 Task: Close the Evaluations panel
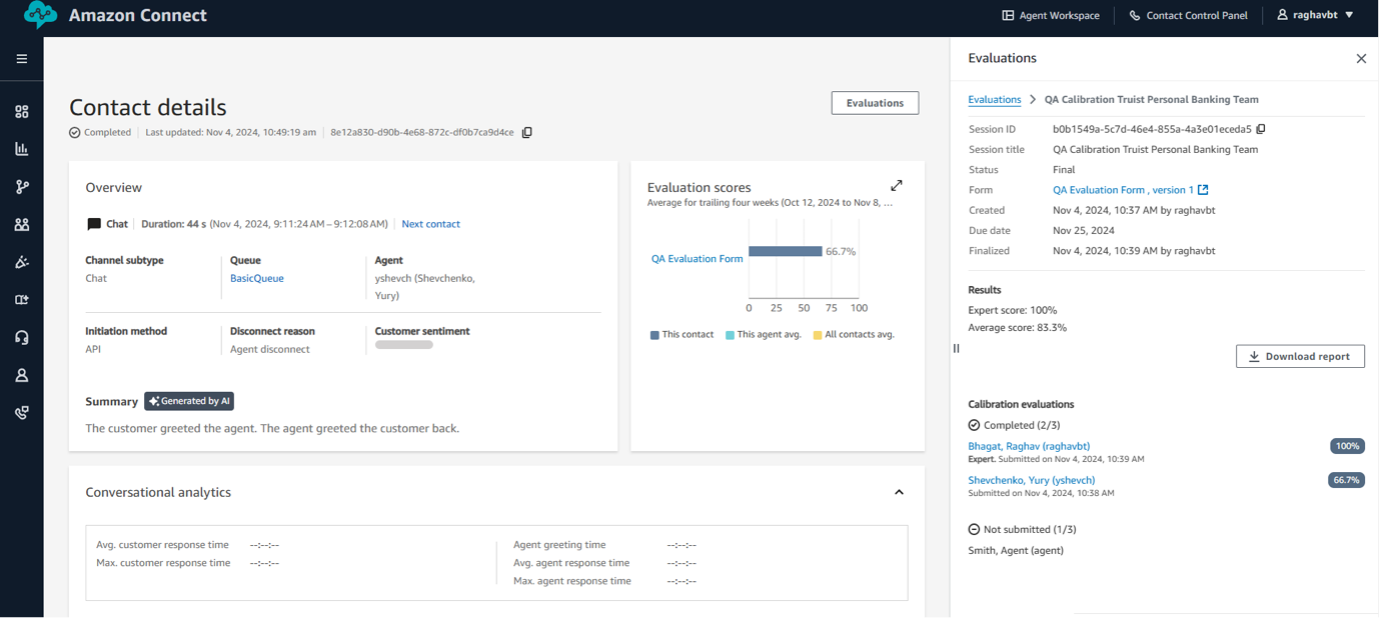tap(1361, 59)
